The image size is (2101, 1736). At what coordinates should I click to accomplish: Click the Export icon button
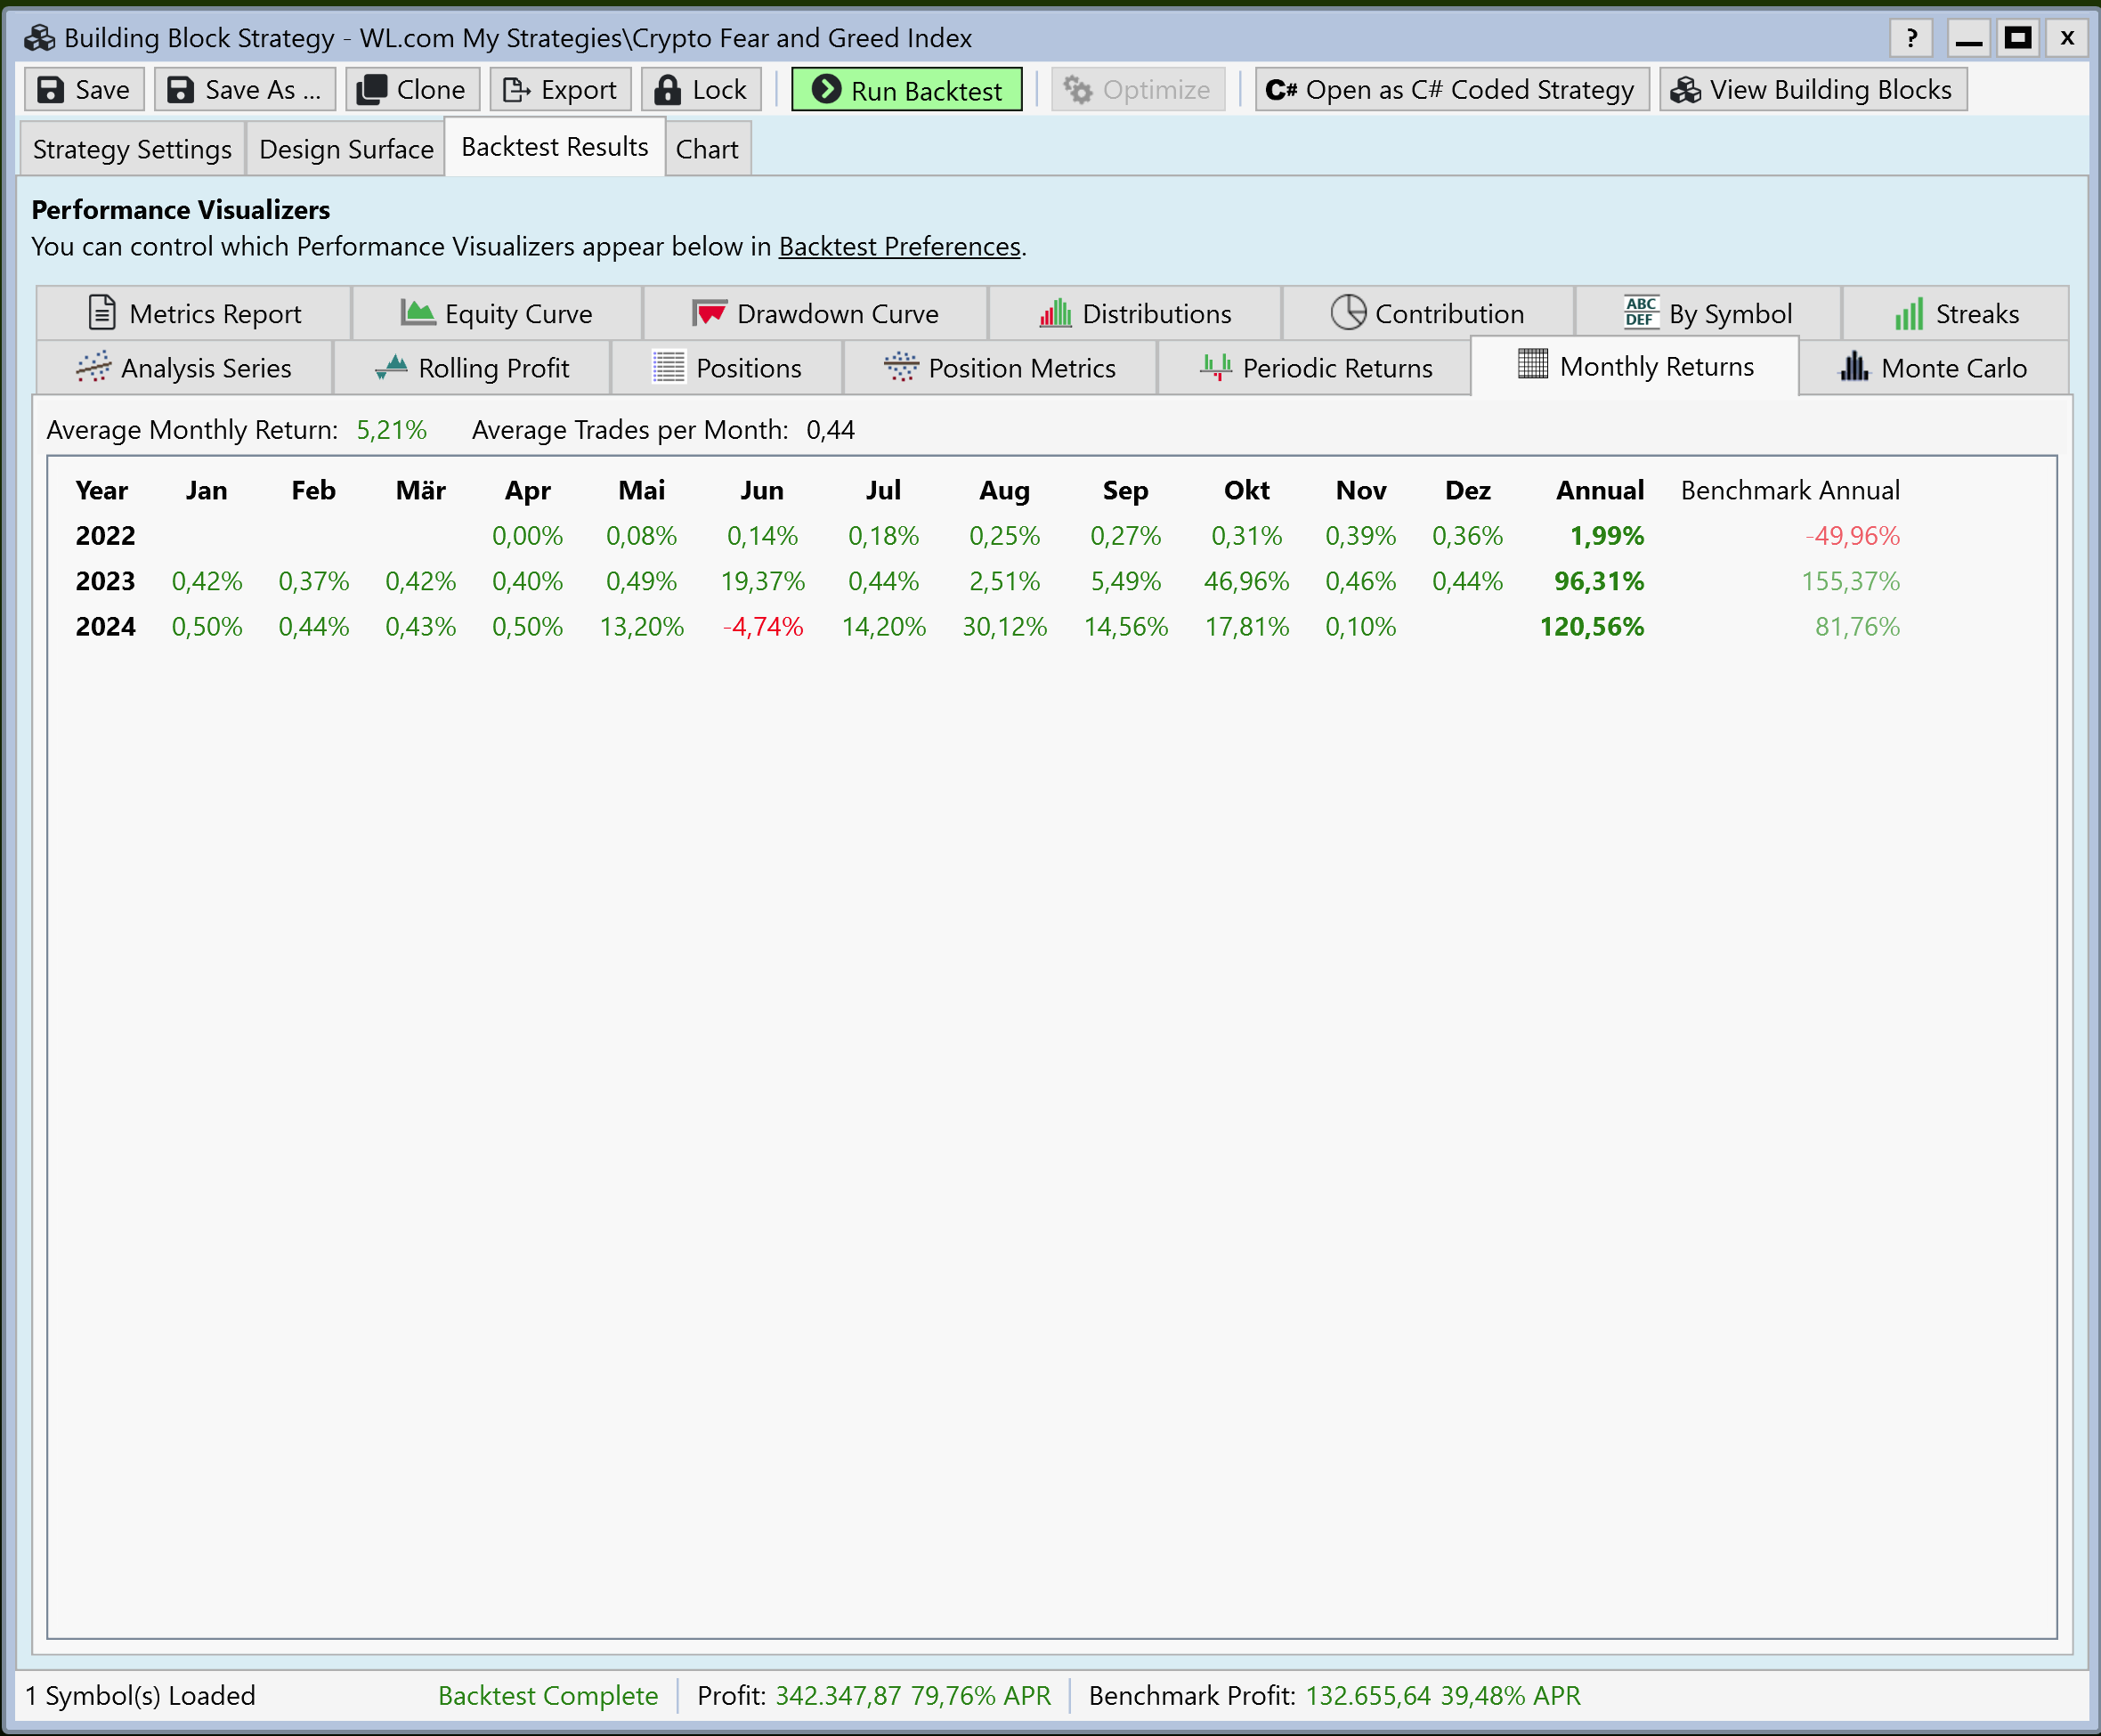(516, 90)
